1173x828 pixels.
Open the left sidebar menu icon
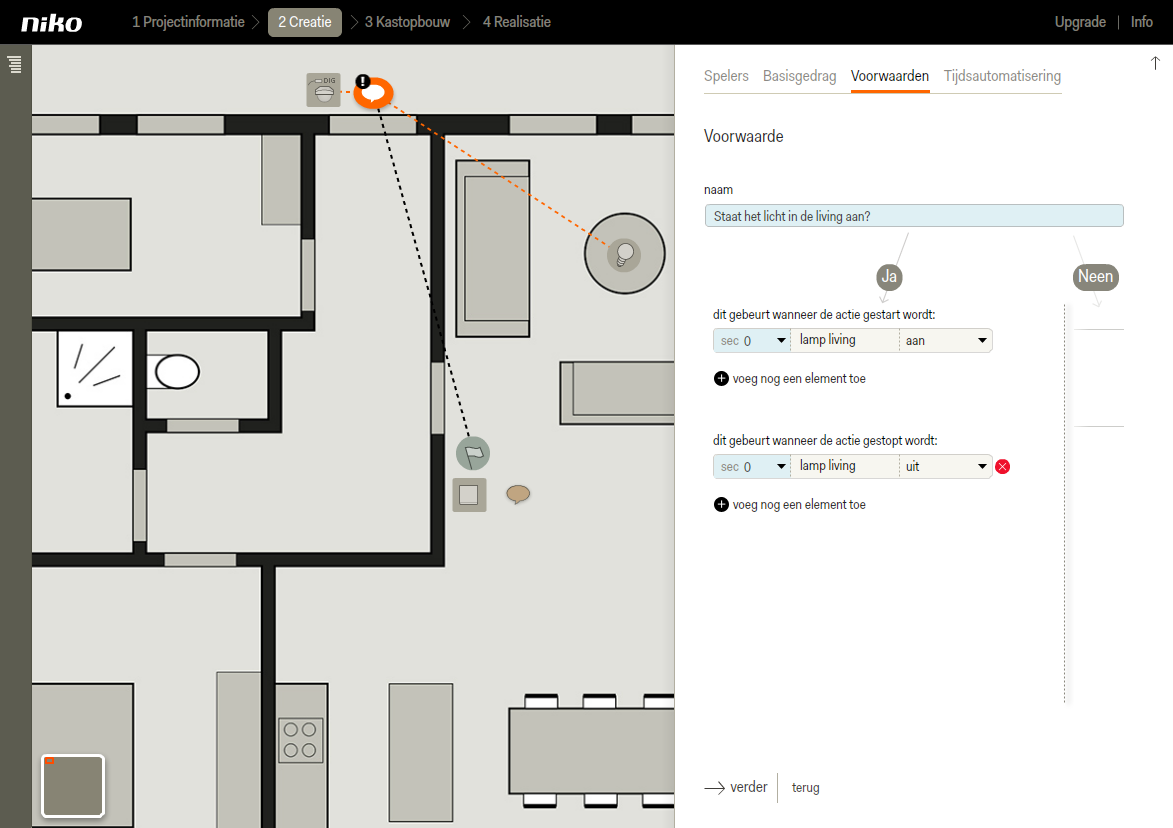pyautogui.click(x=14, y=64)
